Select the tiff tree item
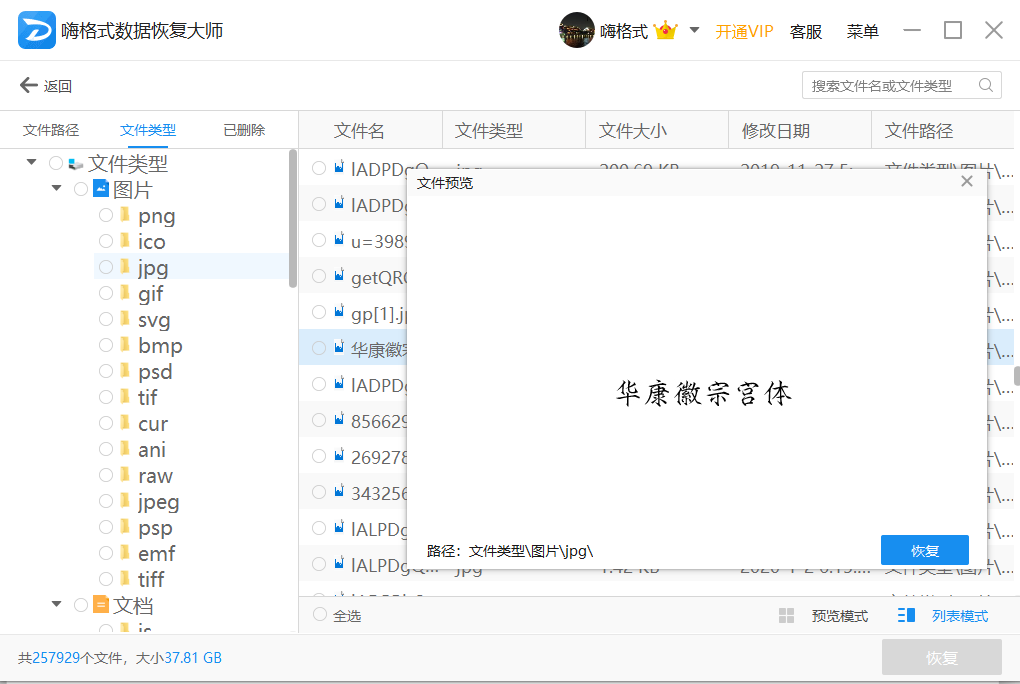Screen dimensions: 1020x684 coord(151,579)
